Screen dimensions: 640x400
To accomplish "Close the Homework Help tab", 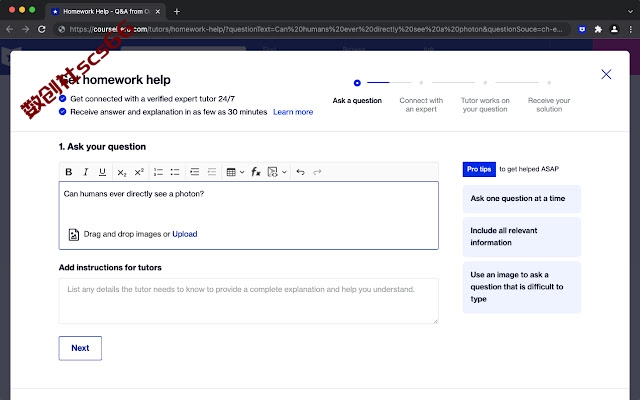I will tap(158, 11).
